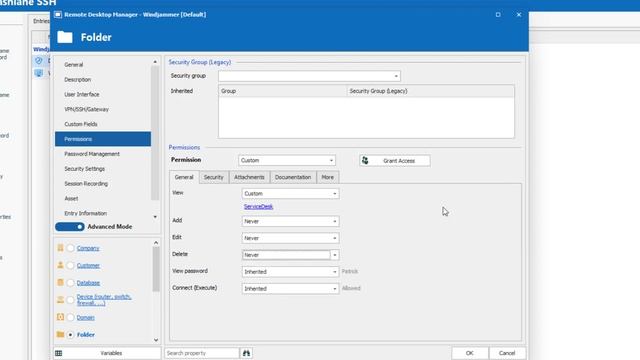640x360 pixels.
Task: Open User Interface settings page
Action: pos(103,94)
